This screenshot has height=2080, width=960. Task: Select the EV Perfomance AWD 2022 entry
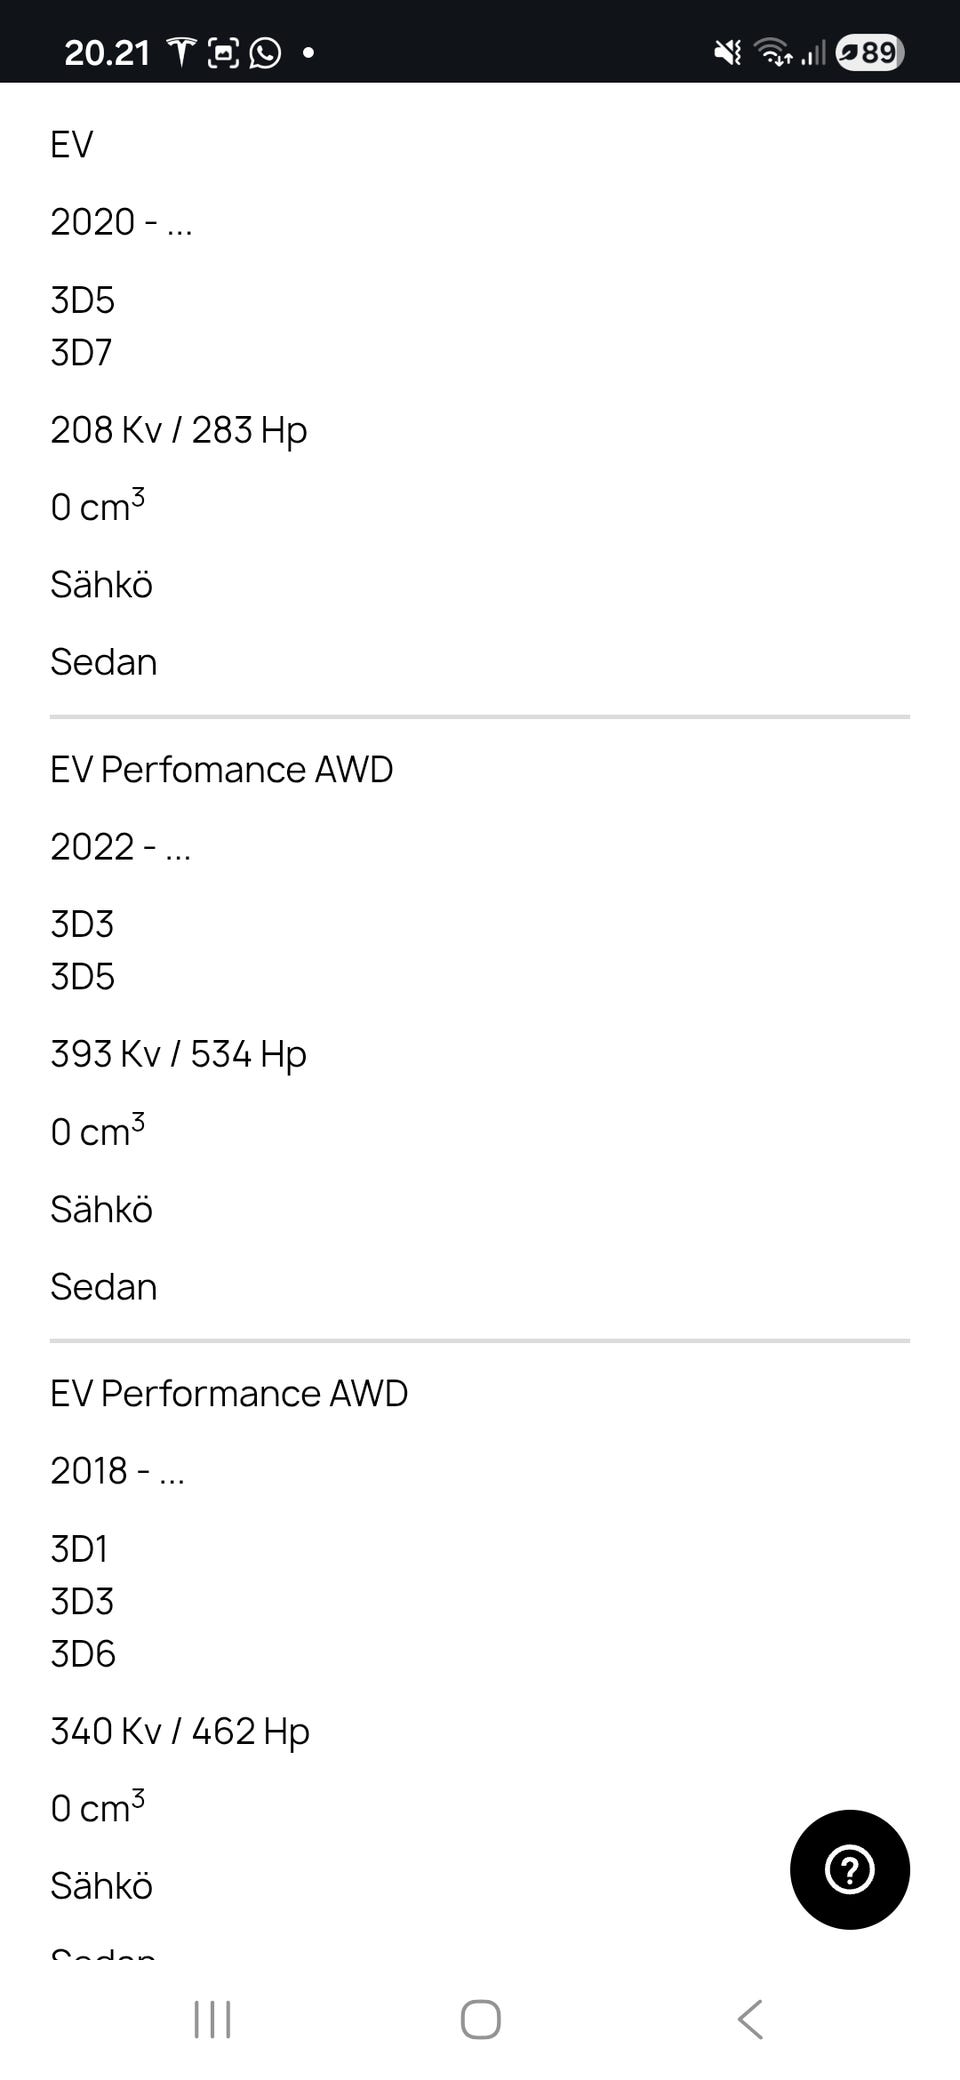click(221, 769)
